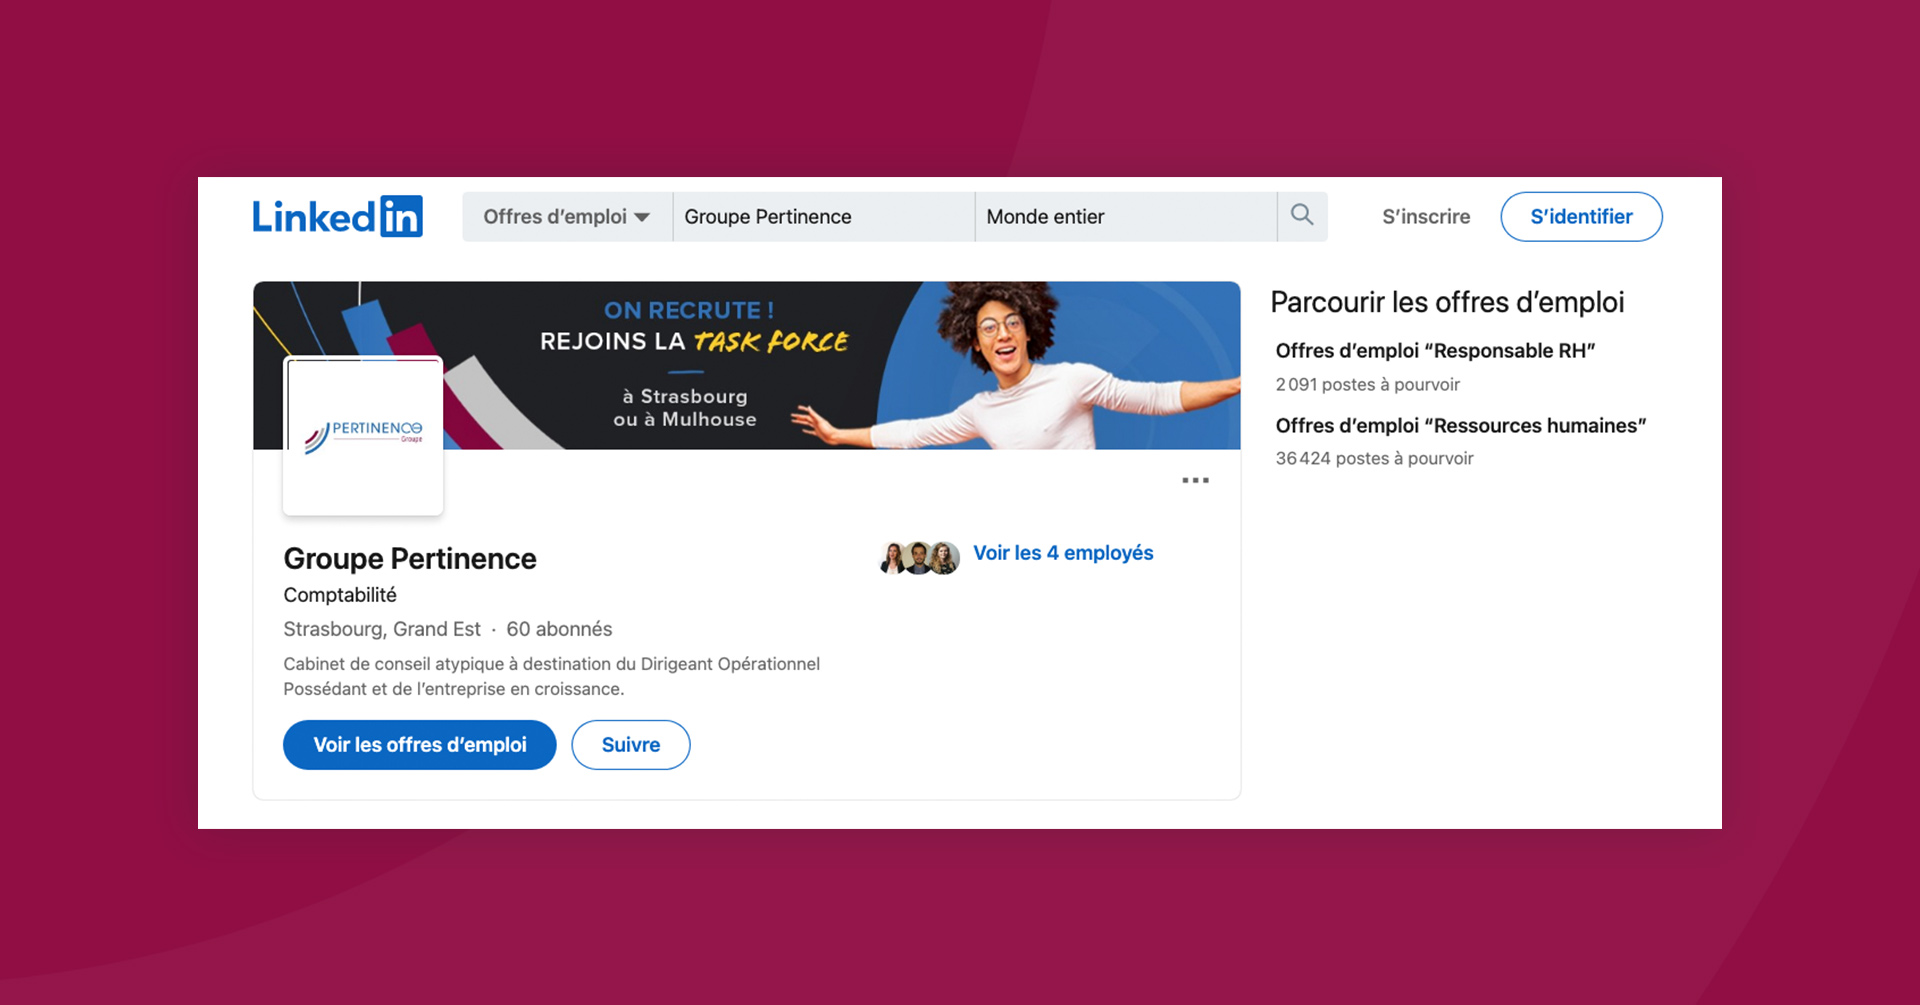This screenshot has height=1005, width=1920.
Task: Click the S'identifier button
Action: (x=1581, y=217)
